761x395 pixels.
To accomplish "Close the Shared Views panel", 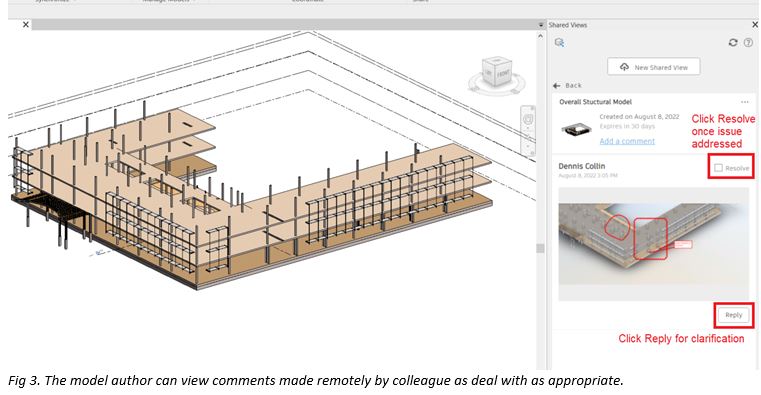I will 755,24.
